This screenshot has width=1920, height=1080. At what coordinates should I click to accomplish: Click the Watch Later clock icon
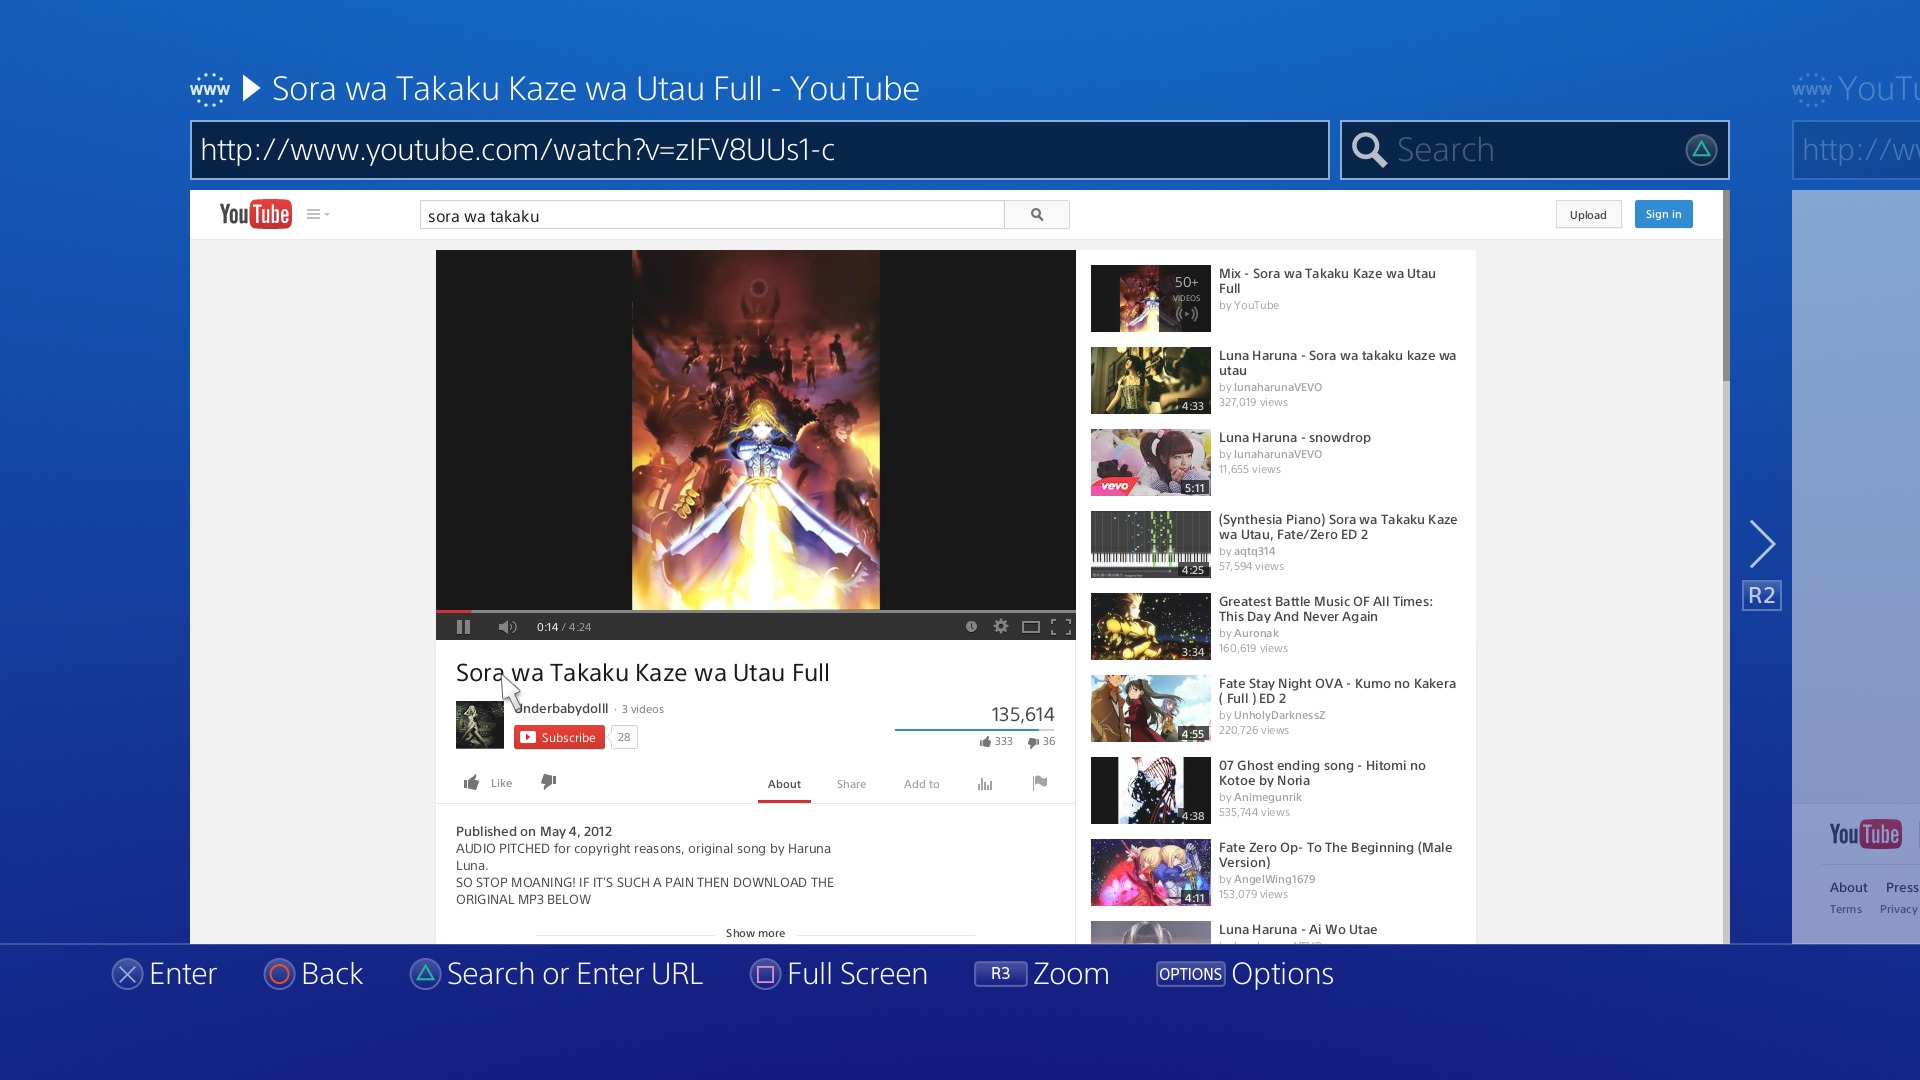click(x=971, y=627)
